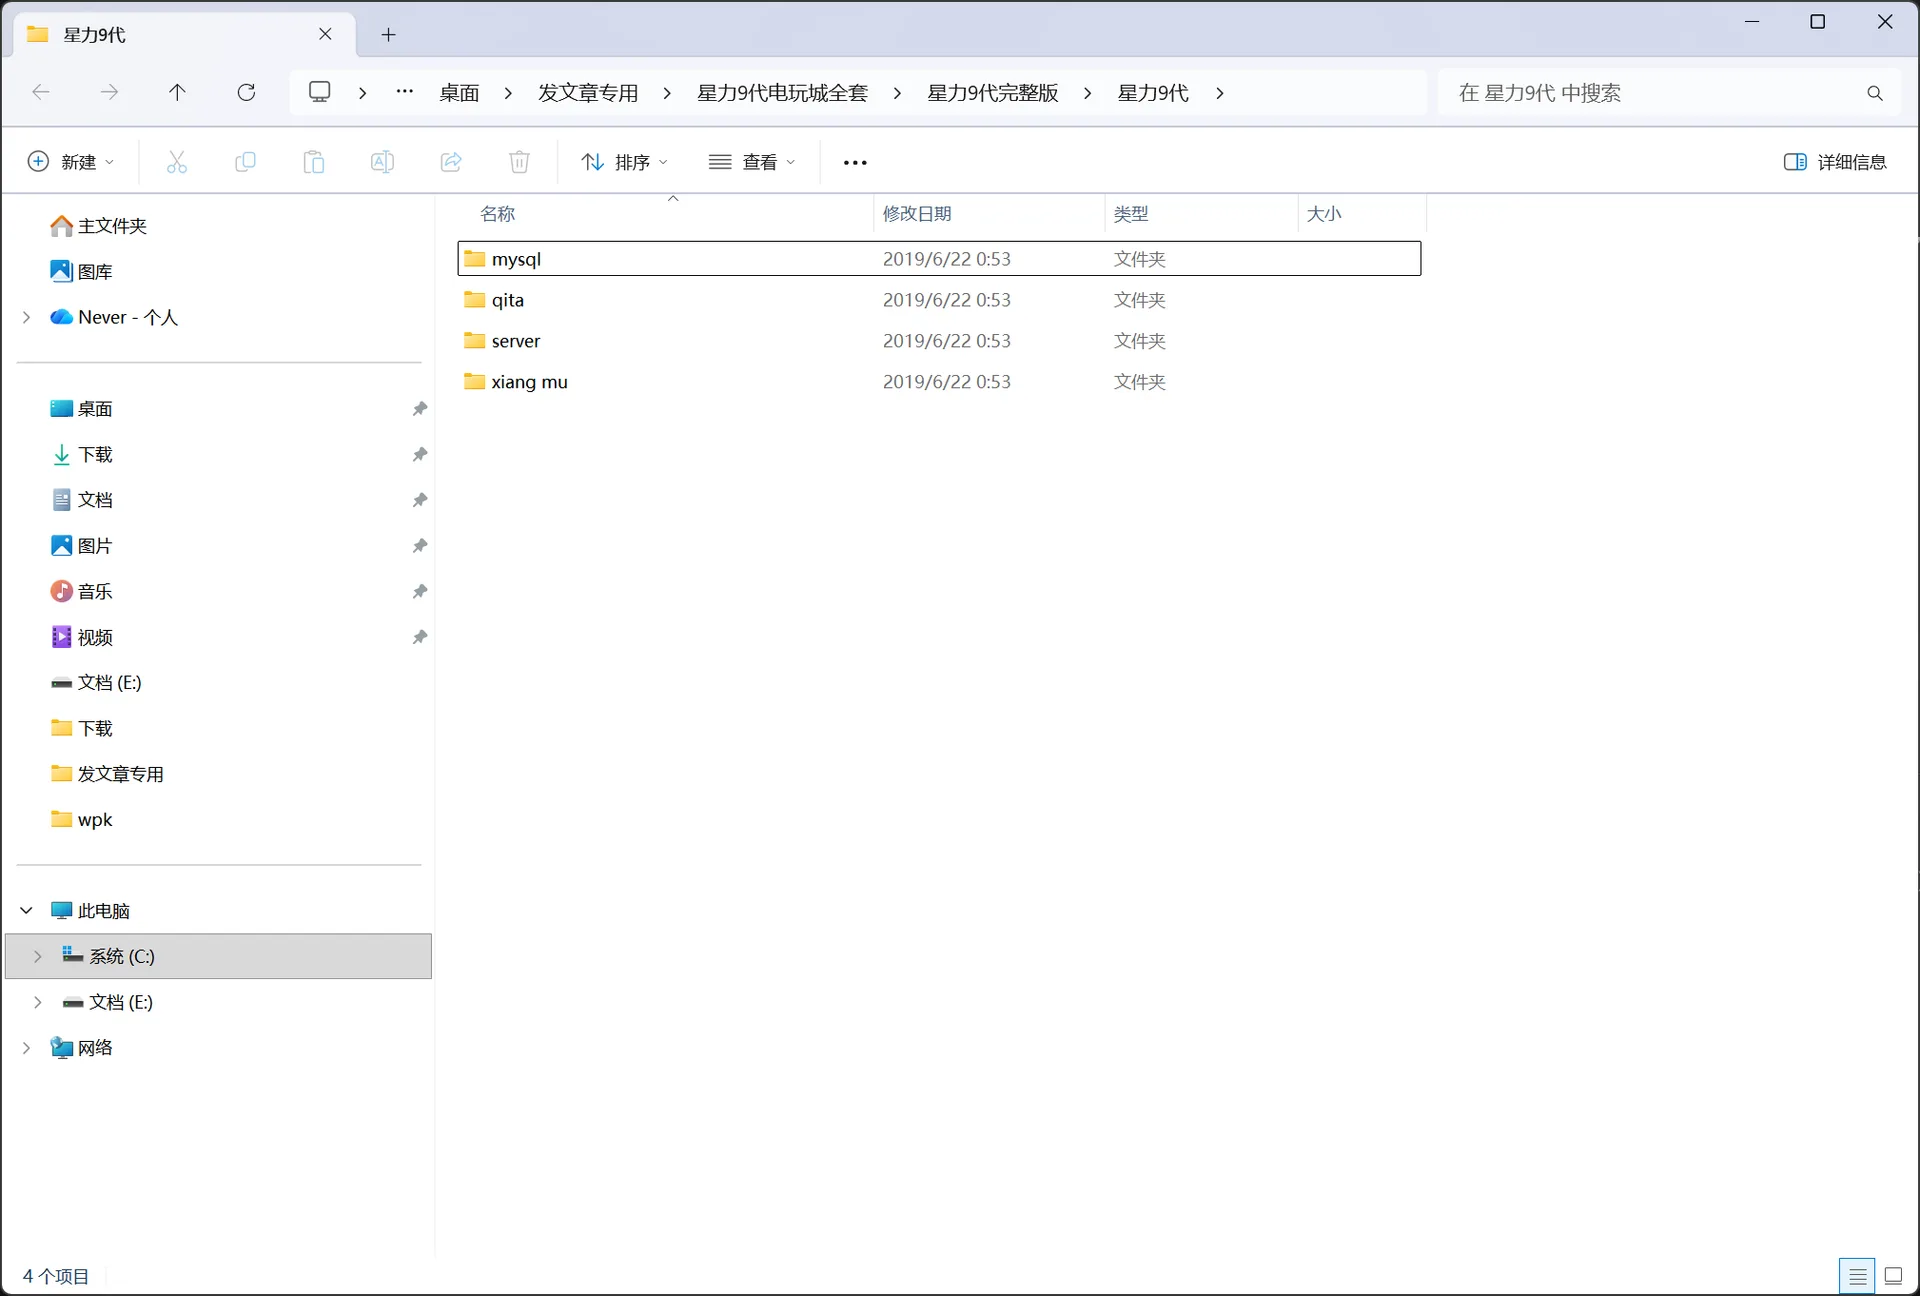Image resolution: width=1920 pixels, height=1296 pixels.
Task: Add a new tab with plus button
Action: point(389,35)
